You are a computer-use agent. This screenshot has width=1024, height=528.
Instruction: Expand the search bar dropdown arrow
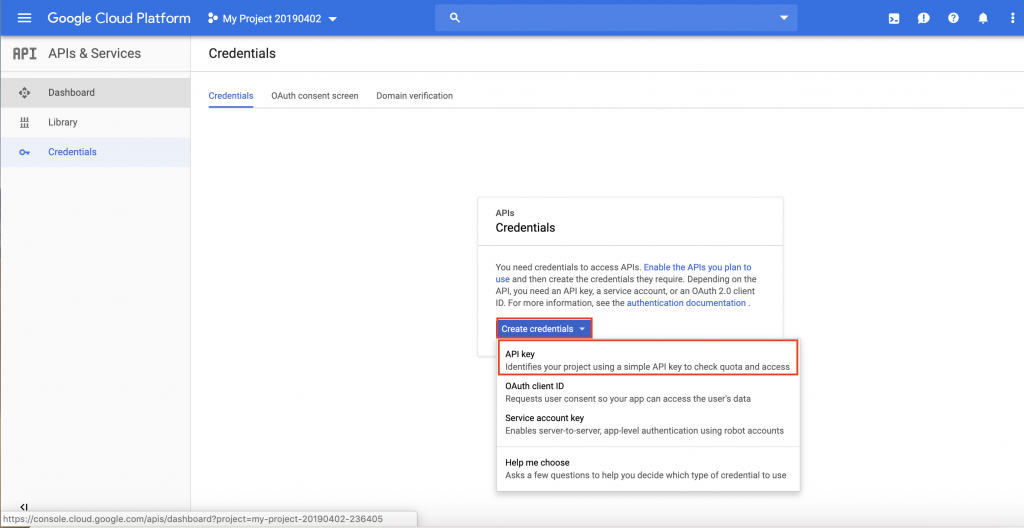784,18
